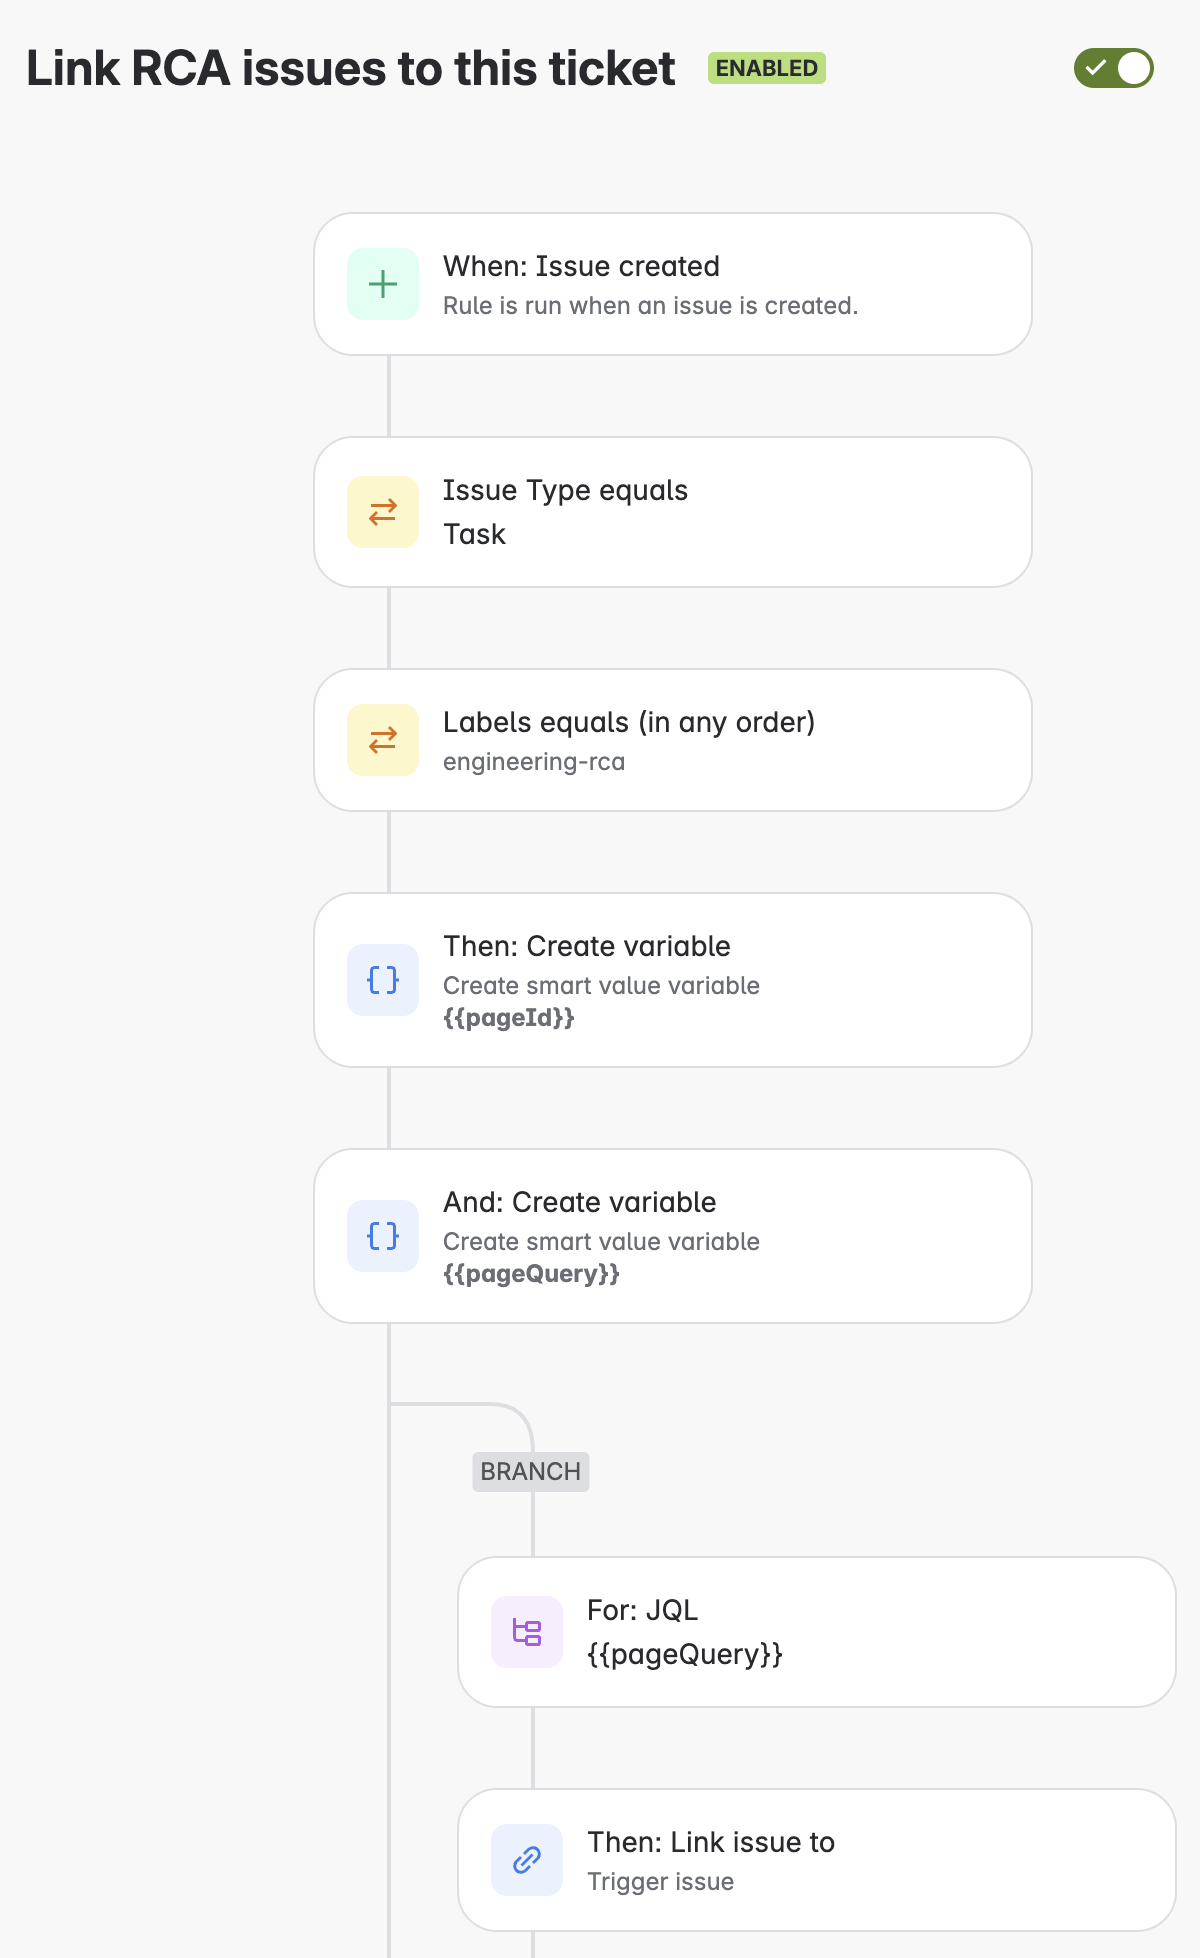The width and height of the screenshot is (1200, 1958).
Task: Click the BRANCH label
Action: tap(530, 1471)
